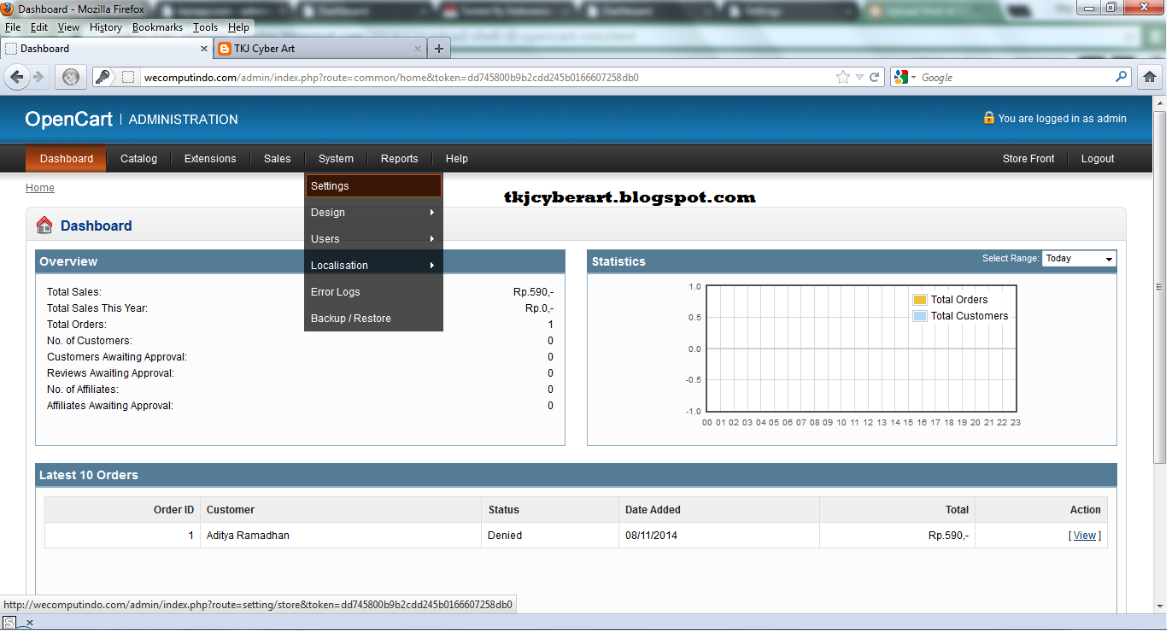Open Firefox Edit menu
Viewport: 1167px width, 631px height.
click(x=39, y=28)
